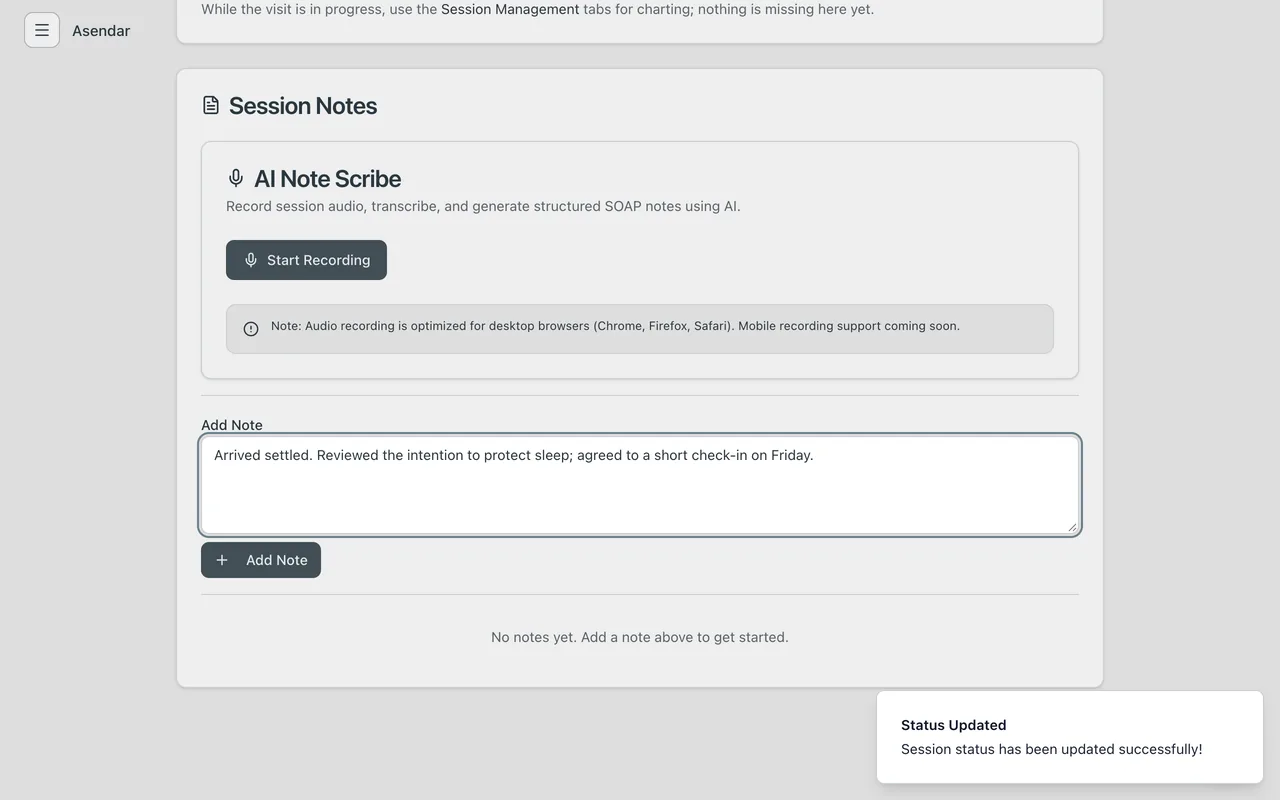Click the Session Notes heading
Viewport: 1280px width, 800px height.
tap(303, 106)
